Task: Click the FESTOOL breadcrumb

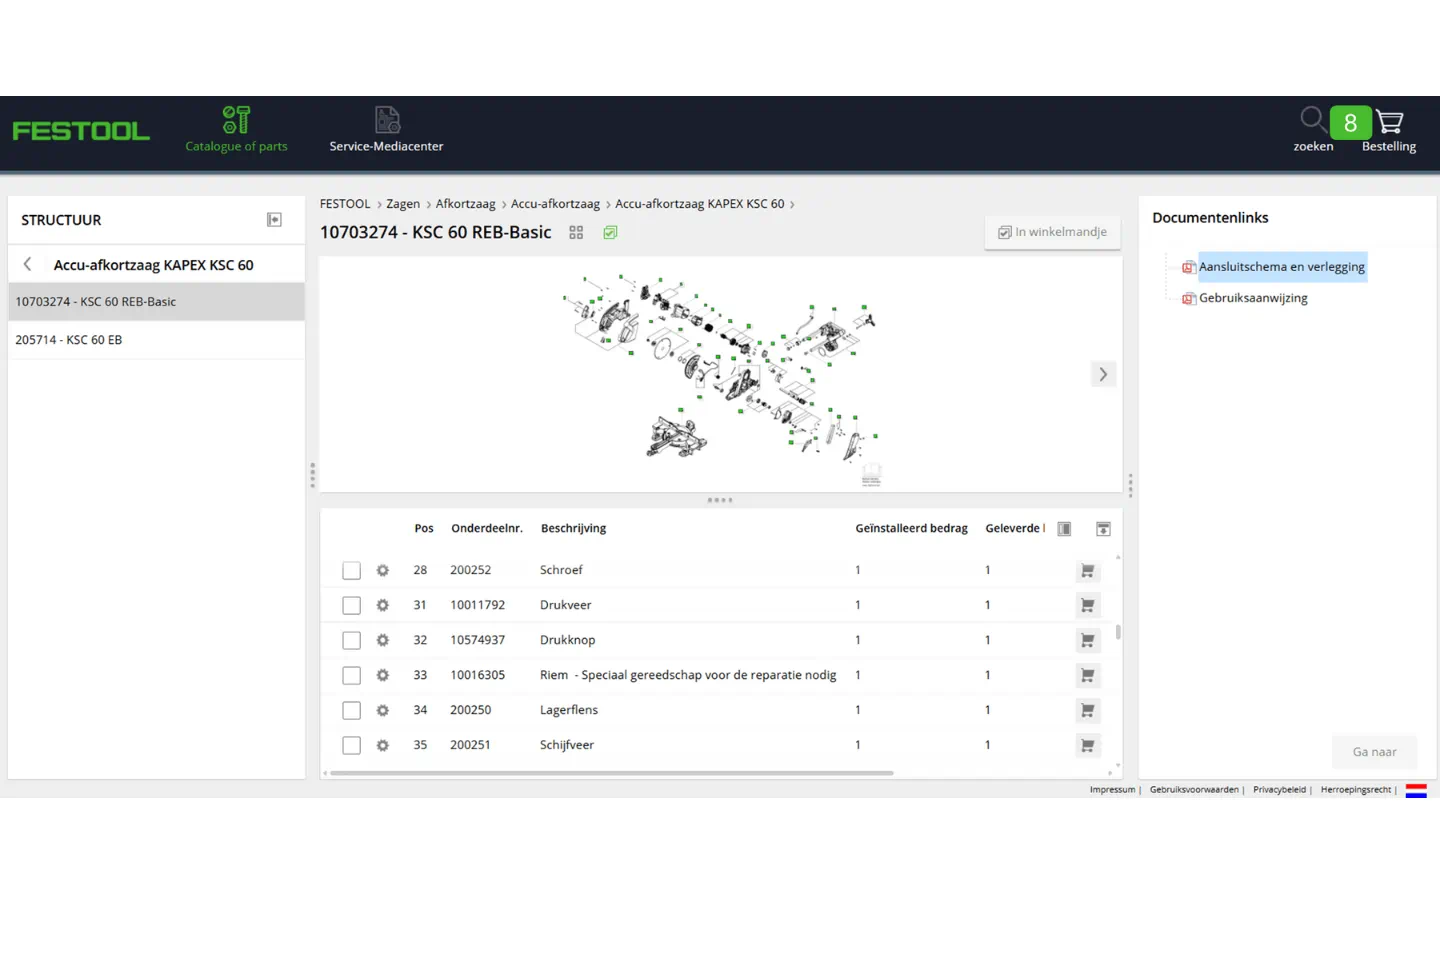Action: (x=345, y=204)
